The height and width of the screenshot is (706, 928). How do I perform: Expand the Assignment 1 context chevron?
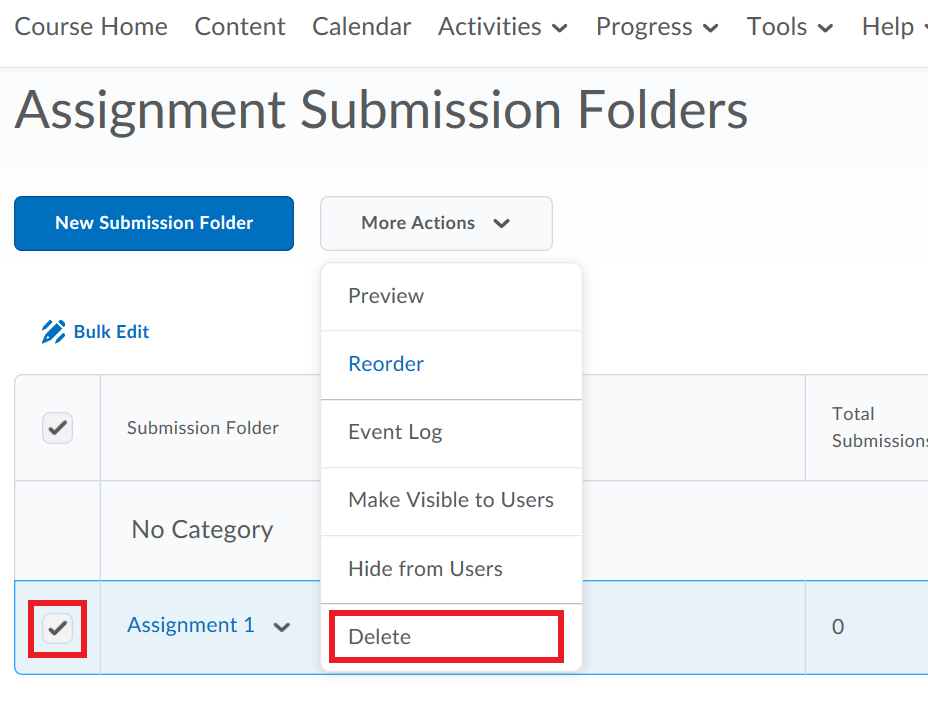click(x=282, y=626)
